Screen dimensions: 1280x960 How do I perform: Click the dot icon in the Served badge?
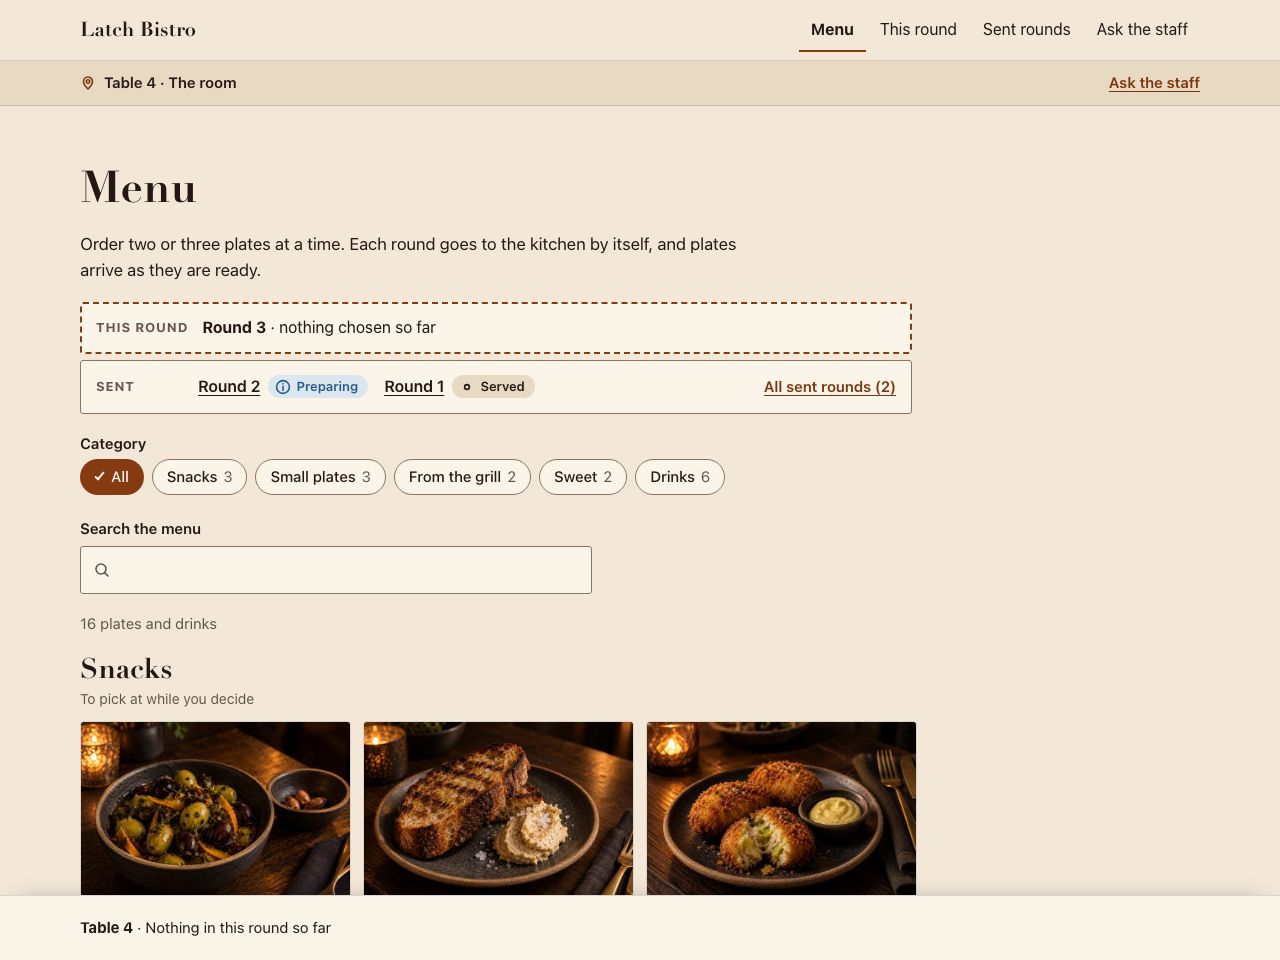point(467,387)
